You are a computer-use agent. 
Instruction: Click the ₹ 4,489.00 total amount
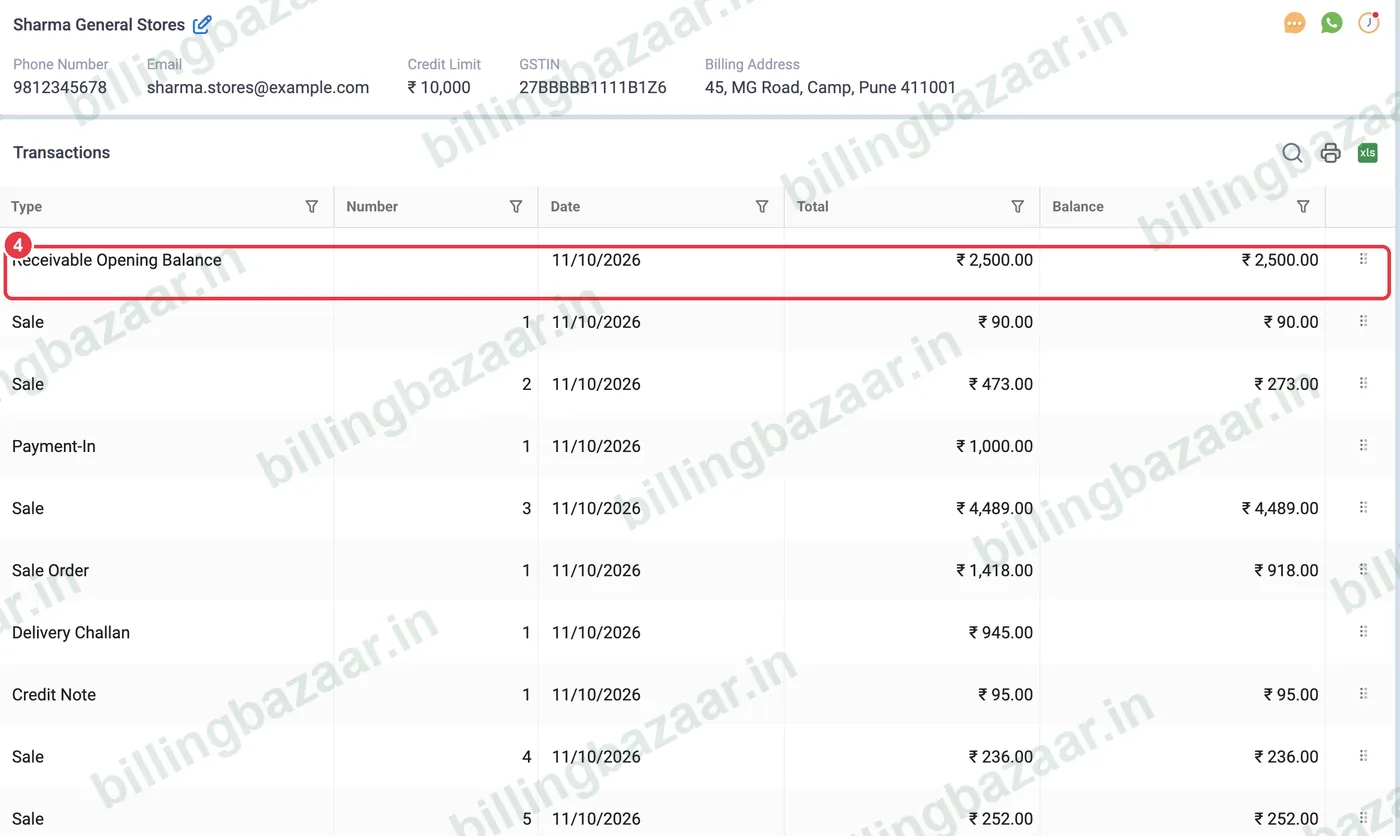pyautogui.click(x=994, y=508)
